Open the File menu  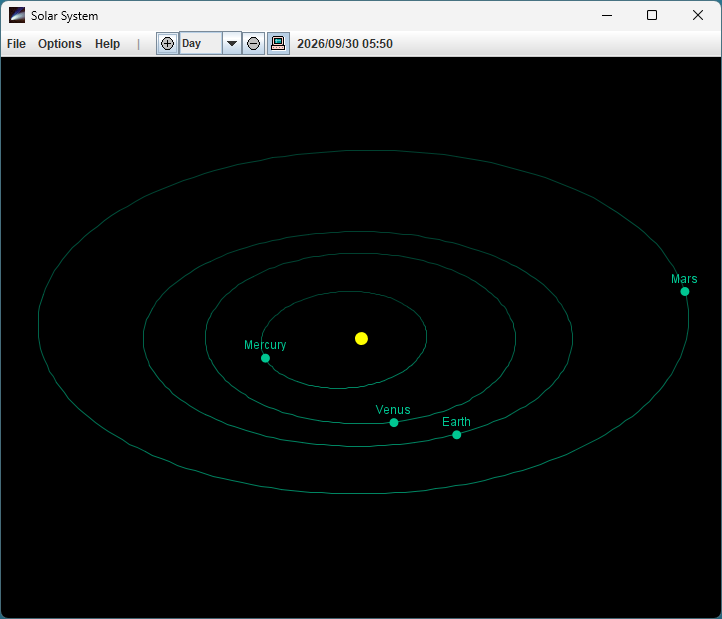16,44
